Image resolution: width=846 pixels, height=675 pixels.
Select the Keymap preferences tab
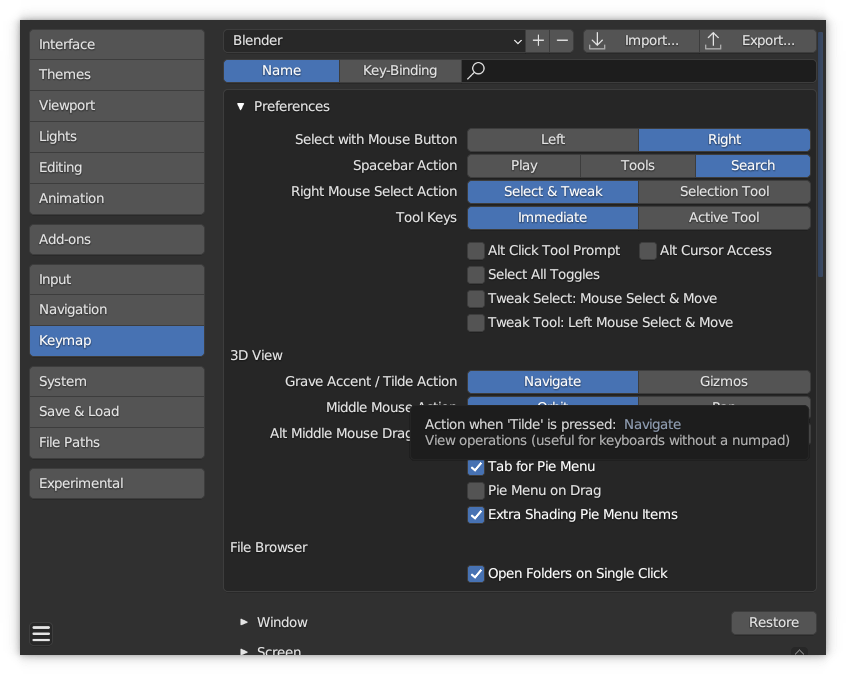117,340
